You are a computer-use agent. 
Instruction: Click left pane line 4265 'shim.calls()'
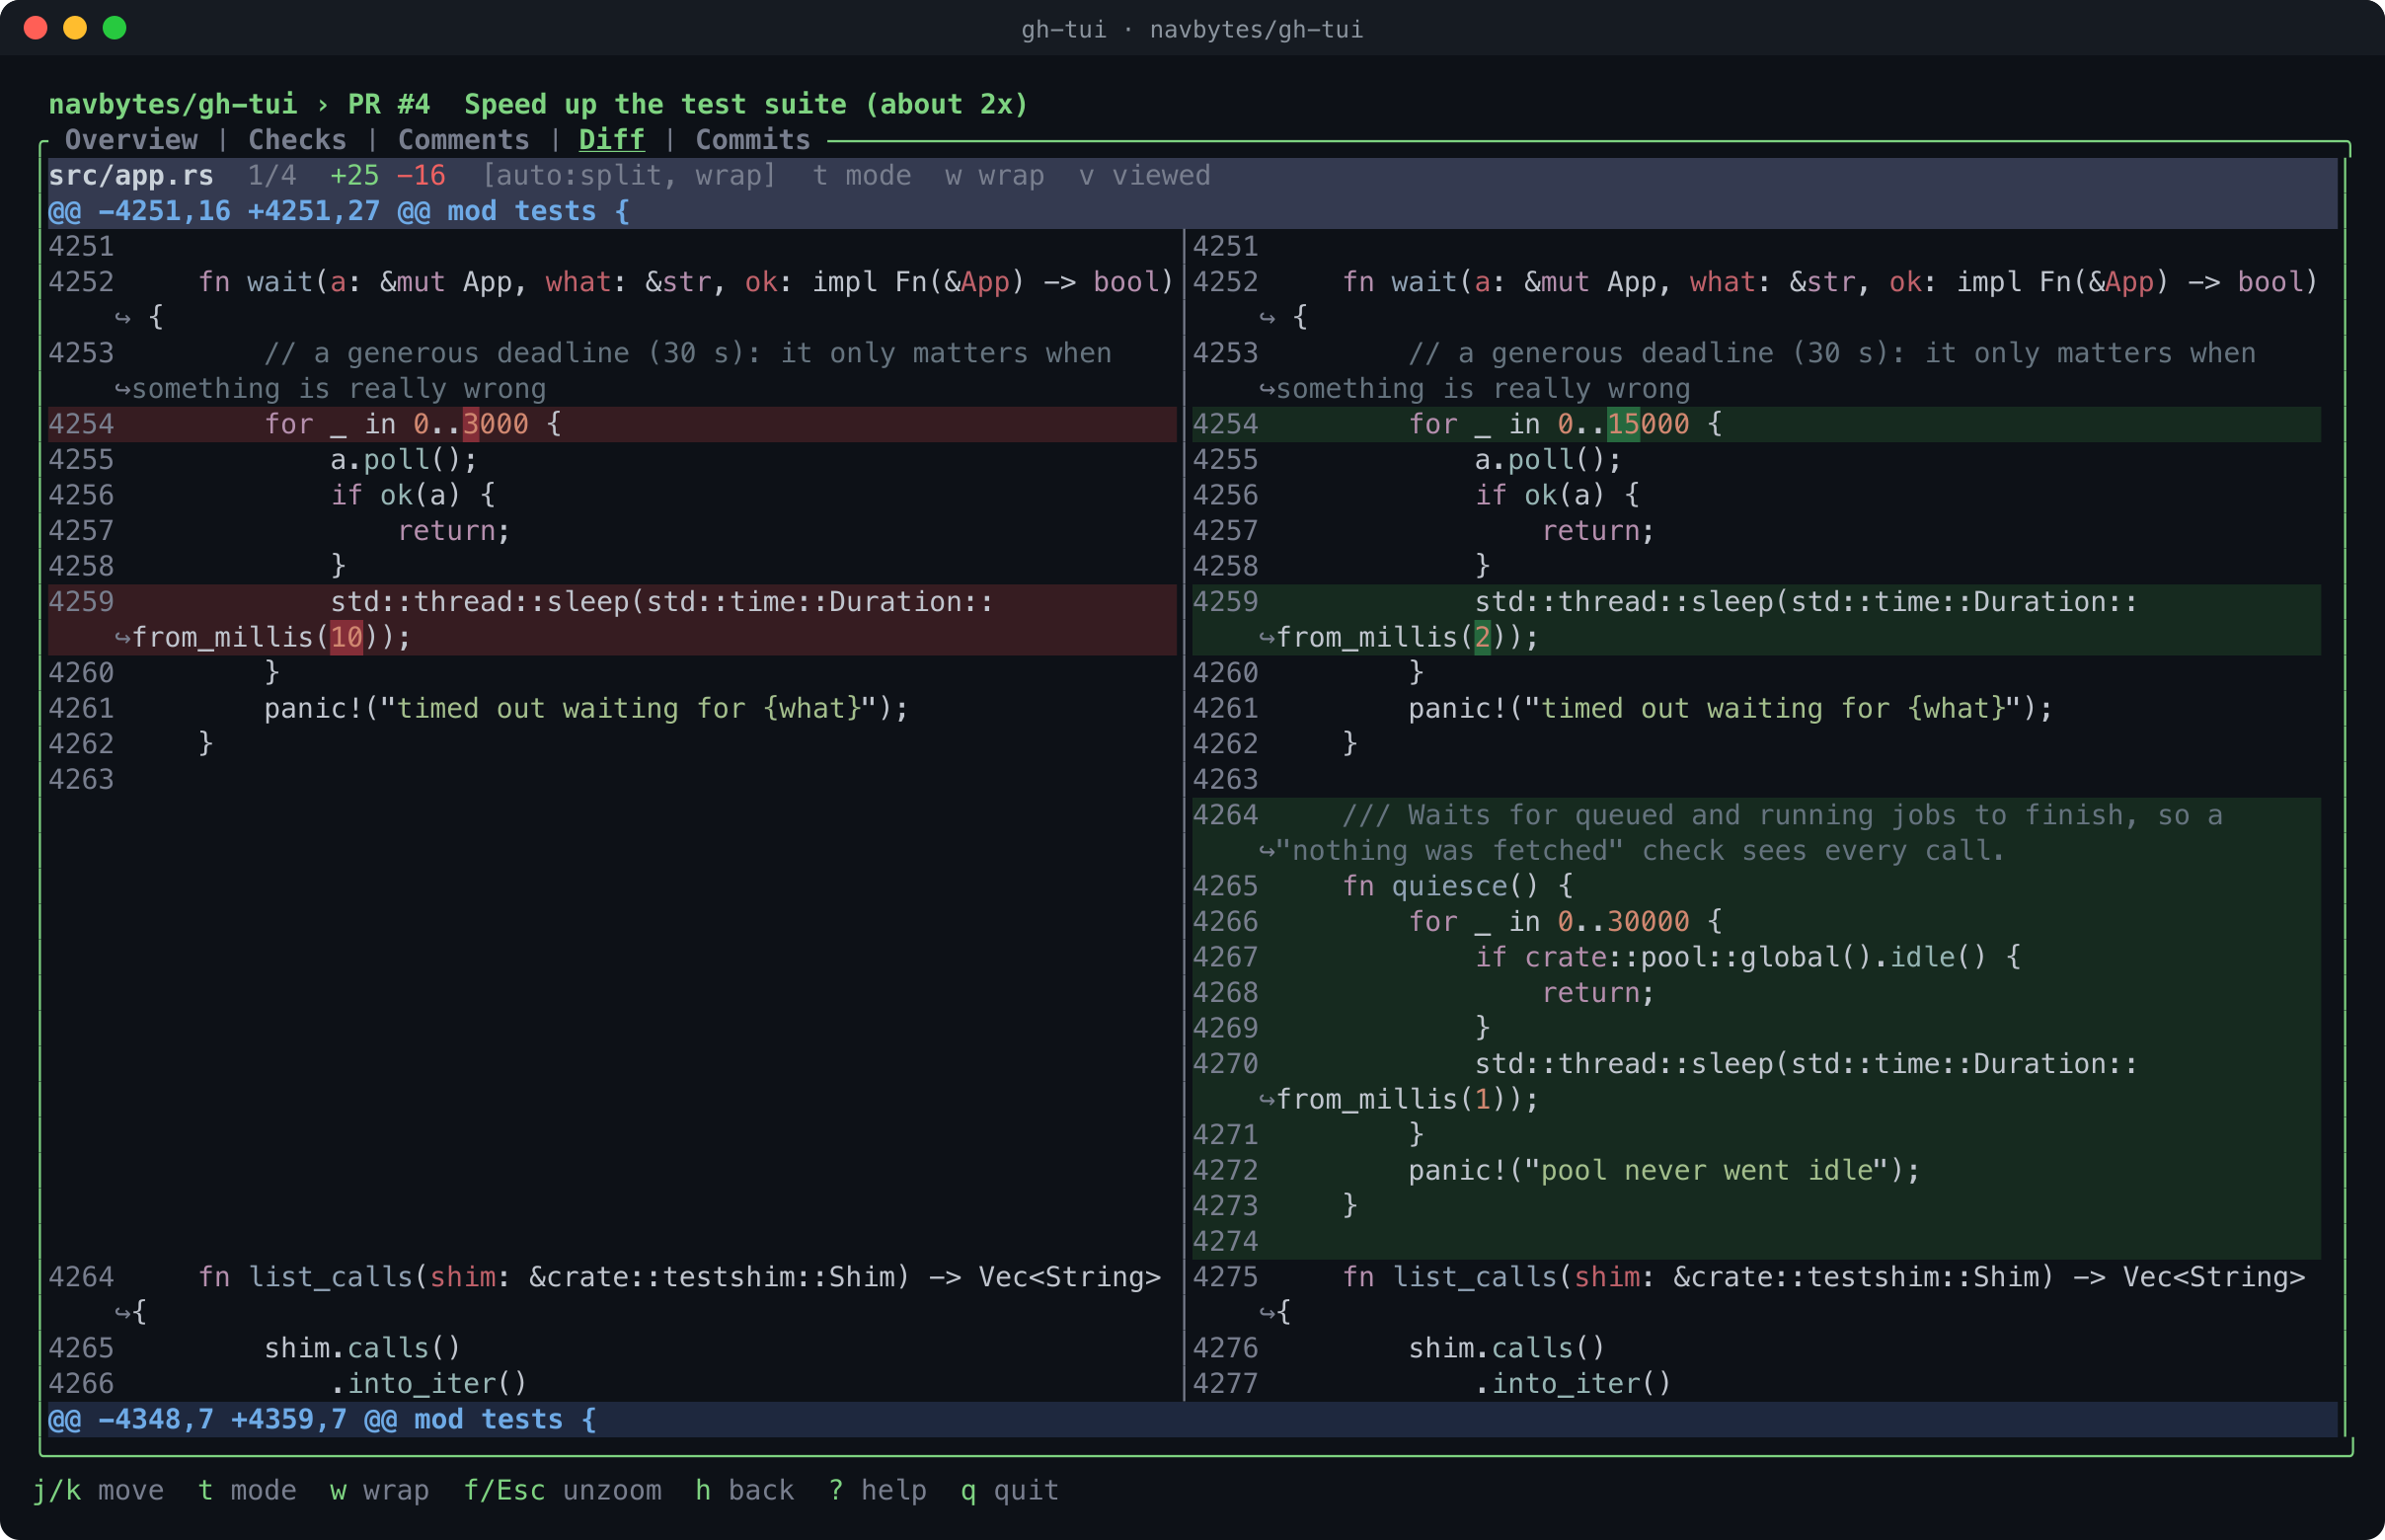(612, 1348)
